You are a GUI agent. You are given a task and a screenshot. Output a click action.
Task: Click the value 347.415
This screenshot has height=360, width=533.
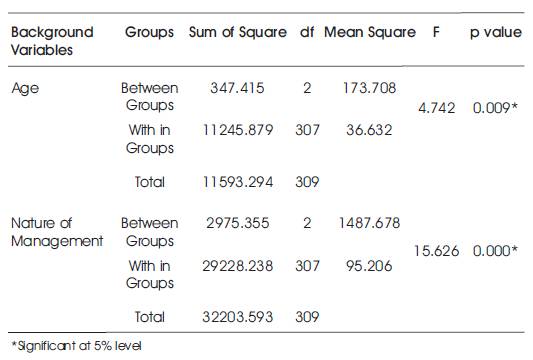[237, 88]
